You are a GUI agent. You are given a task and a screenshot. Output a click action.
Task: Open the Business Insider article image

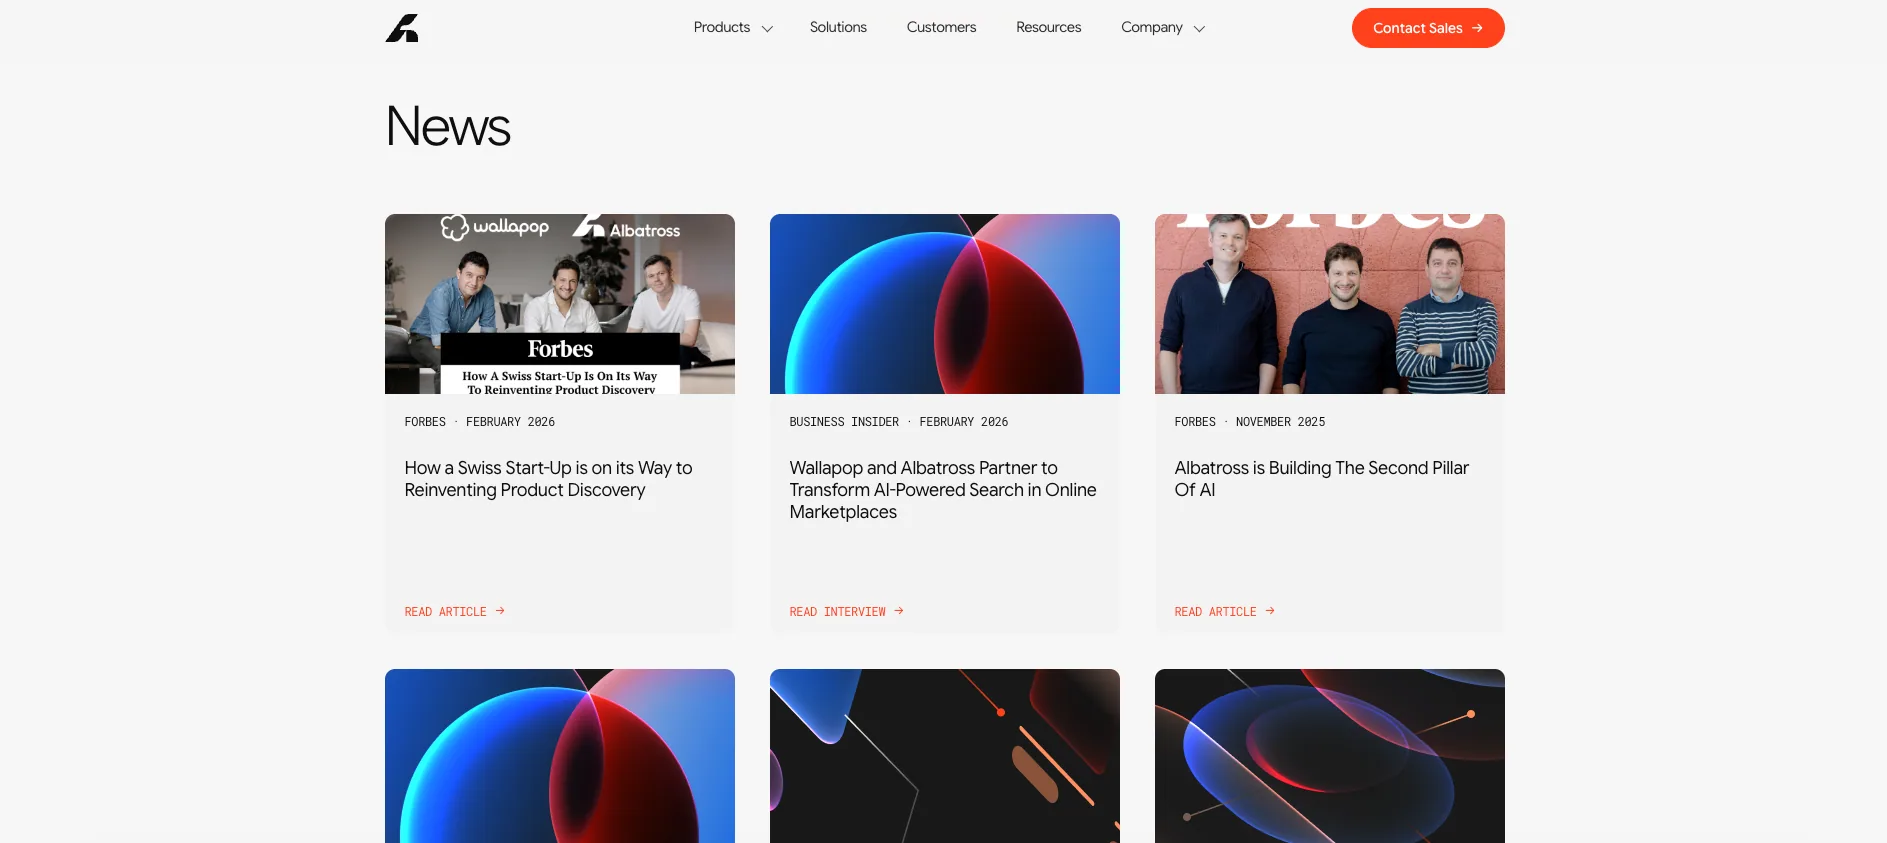click(945, 304)
